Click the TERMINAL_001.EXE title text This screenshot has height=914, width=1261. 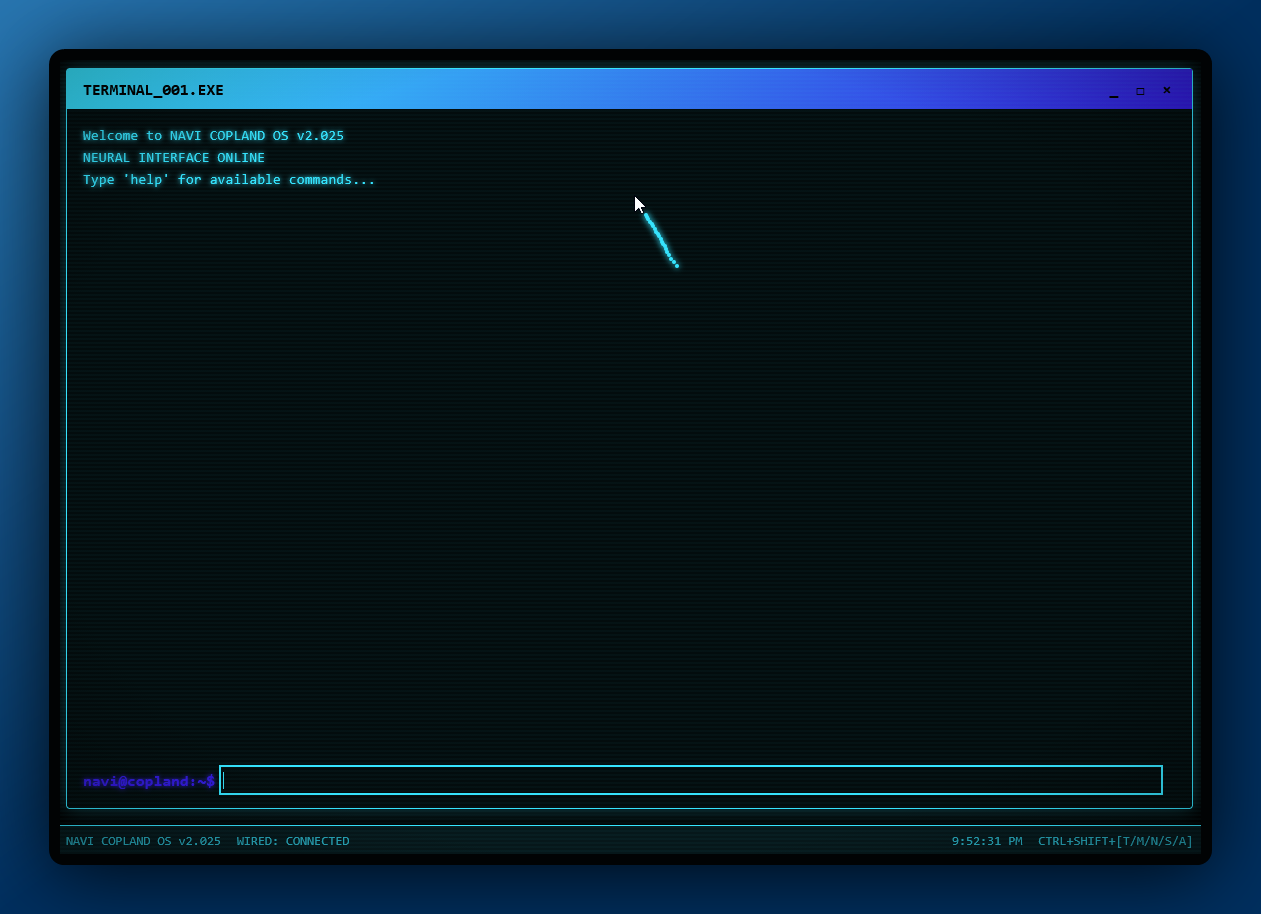click(153, 90)
